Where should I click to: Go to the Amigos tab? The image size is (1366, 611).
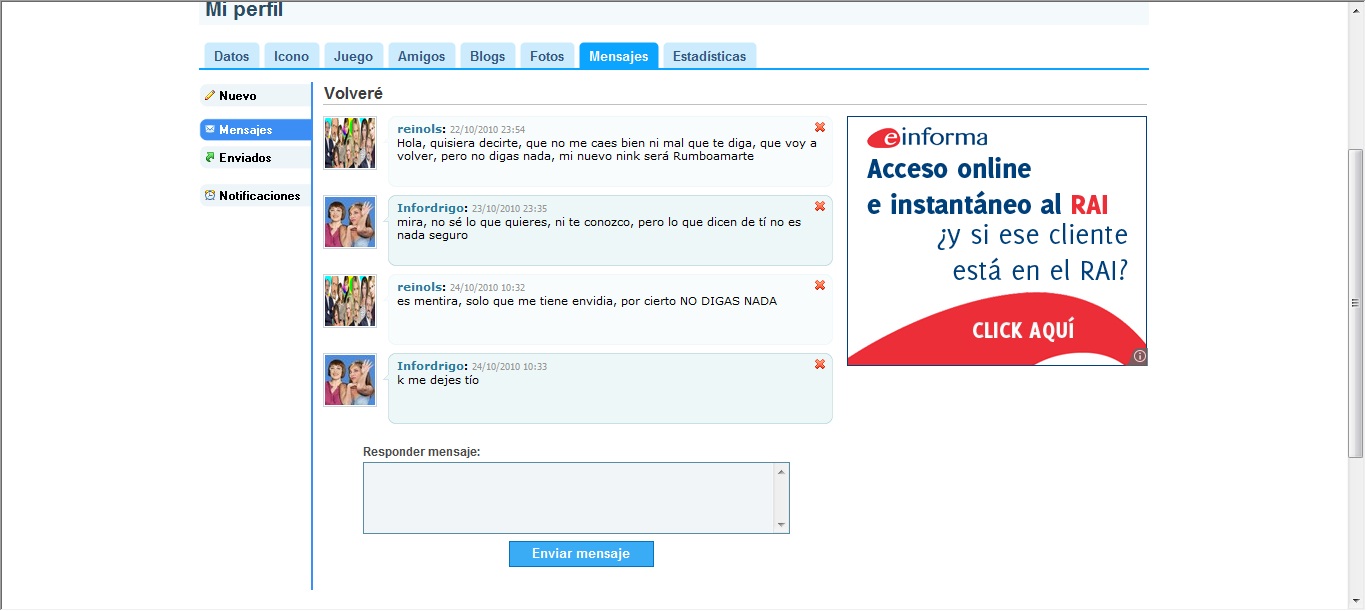[421, 56]
